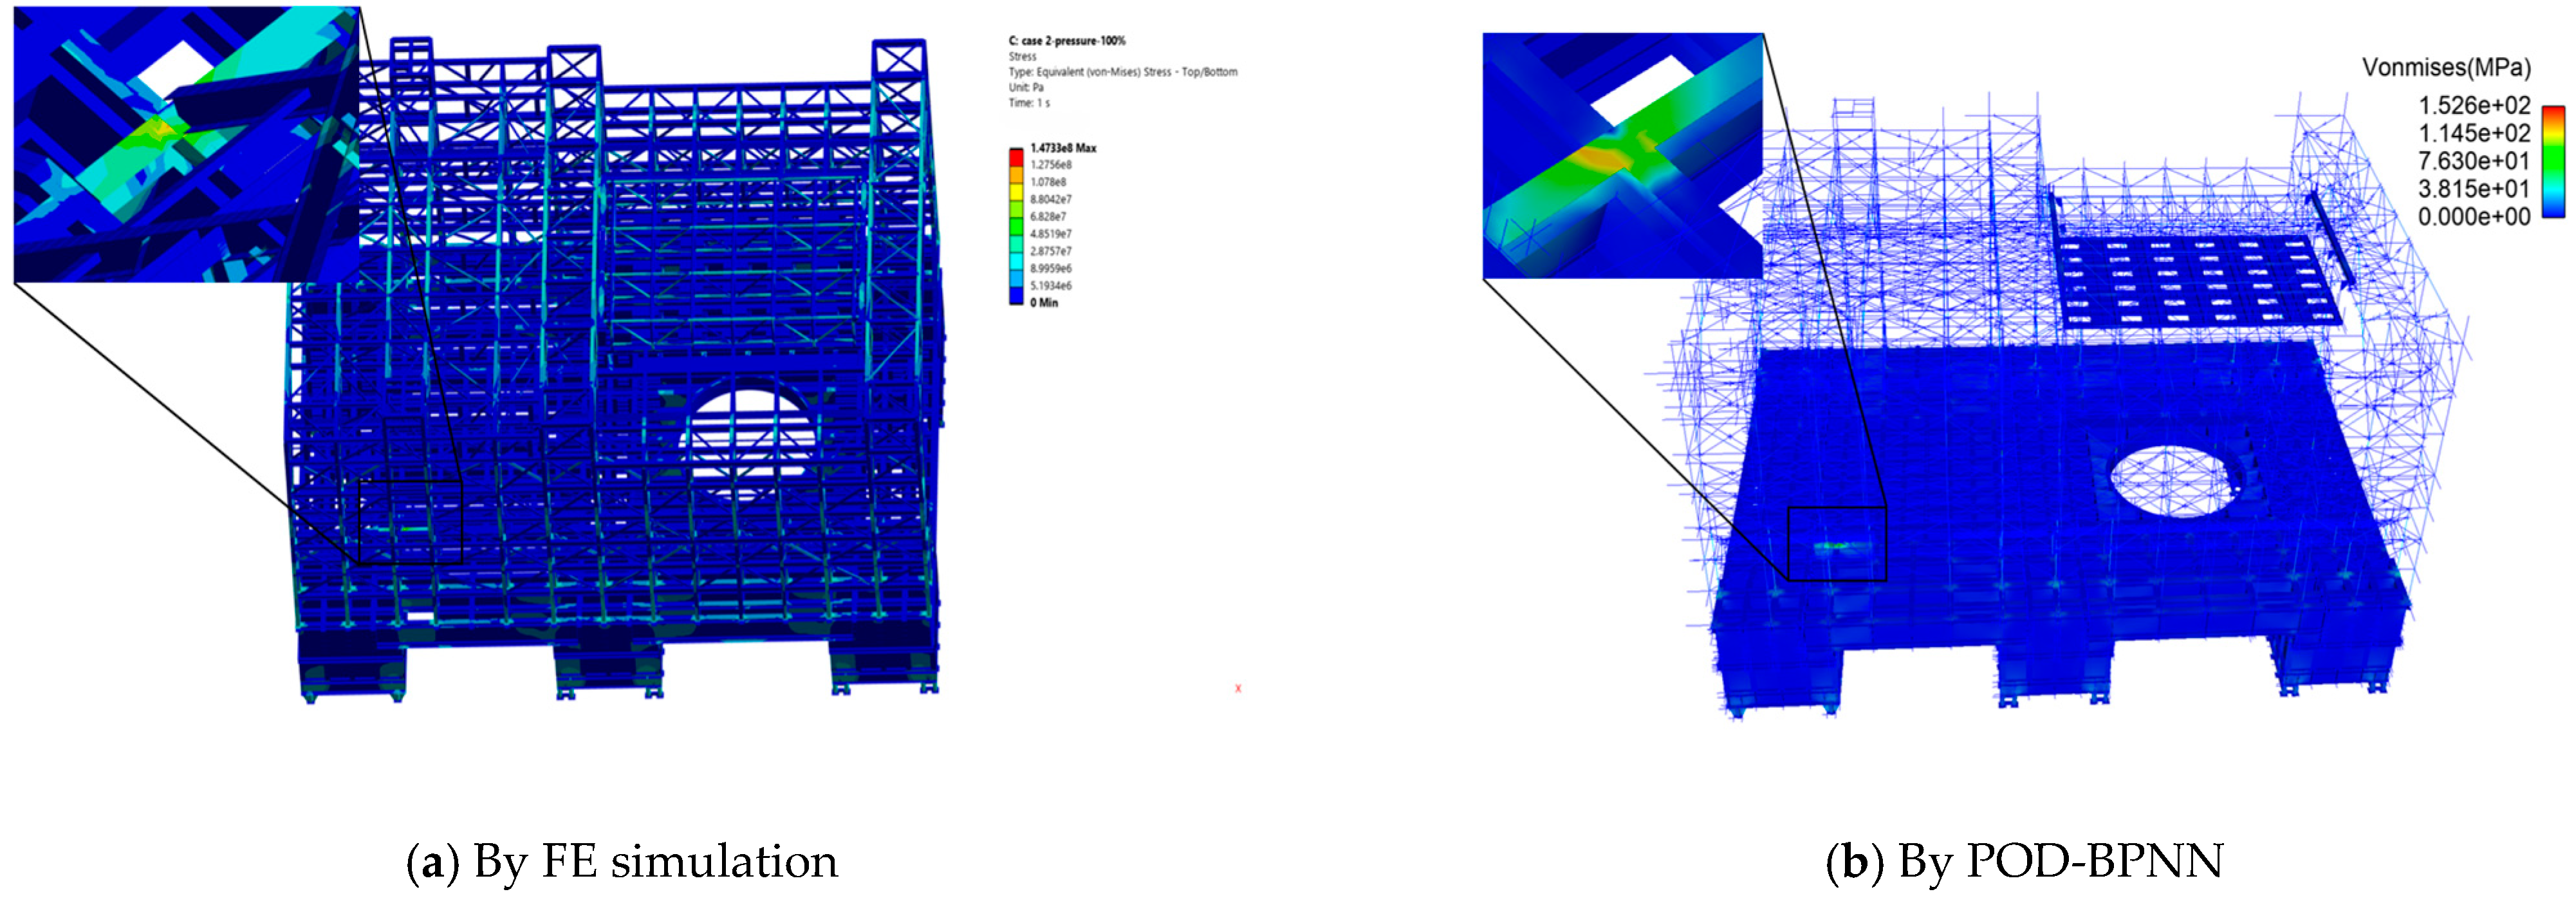Click the zoomed inset of FE simulation
This screenshot has width=2576, height=903.
coord(186,144)
